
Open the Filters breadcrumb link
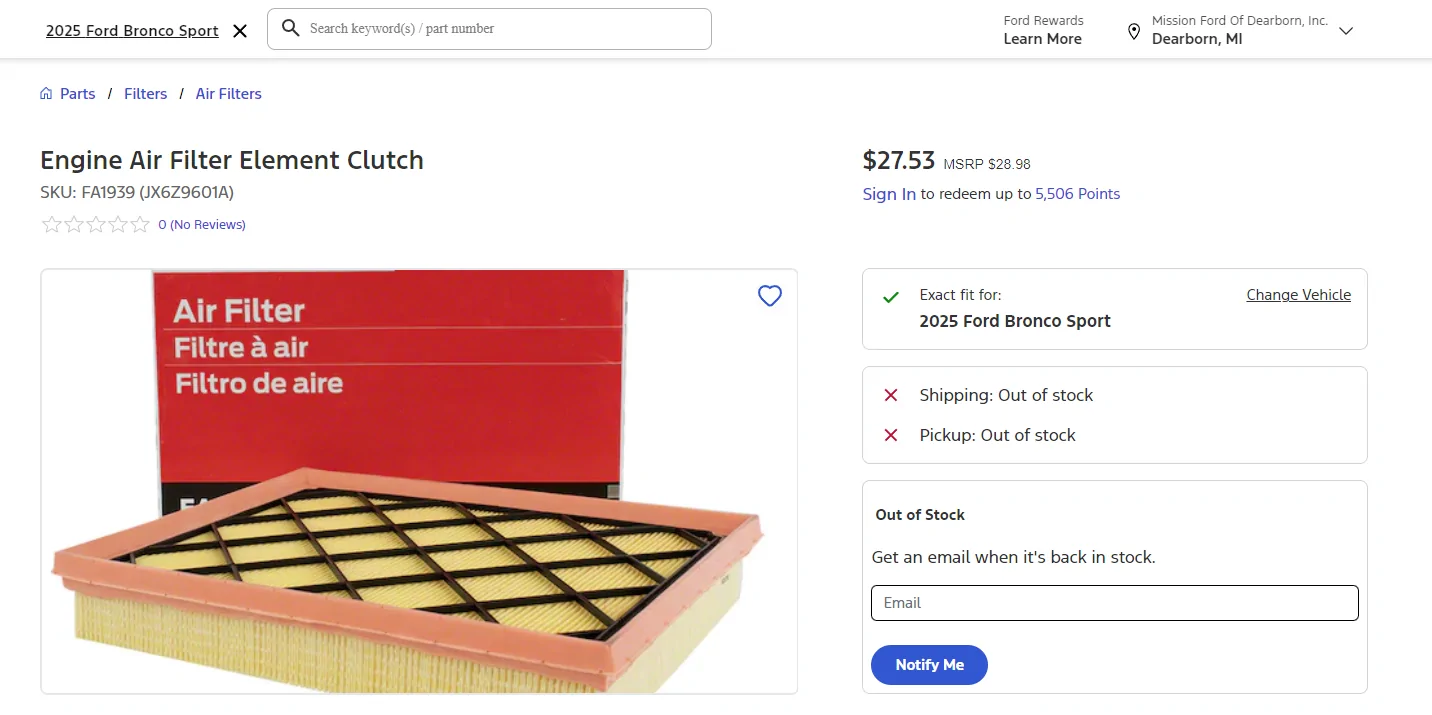click(145, 94)
